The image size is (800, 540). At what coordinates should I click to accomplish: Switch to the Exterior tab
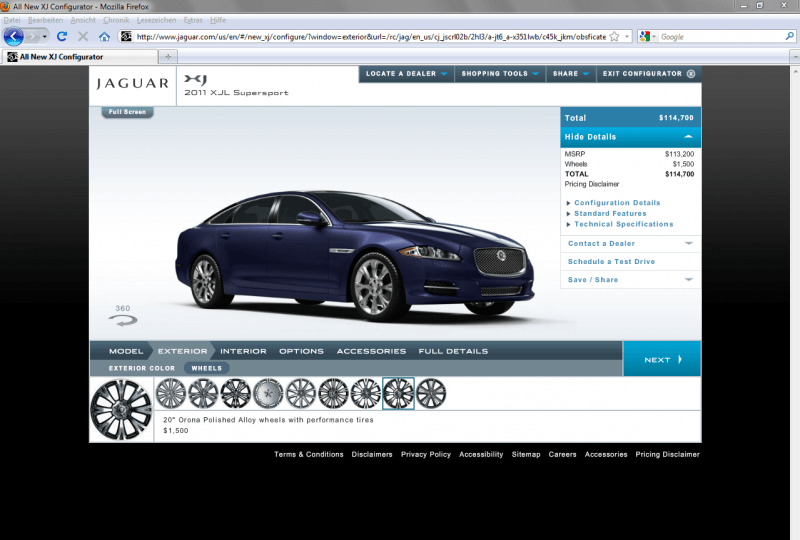point(182,351)
